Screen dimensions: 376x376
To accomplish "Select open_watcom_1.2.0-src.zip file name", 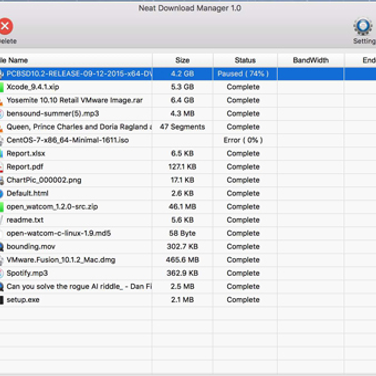I will coord(52,207).
